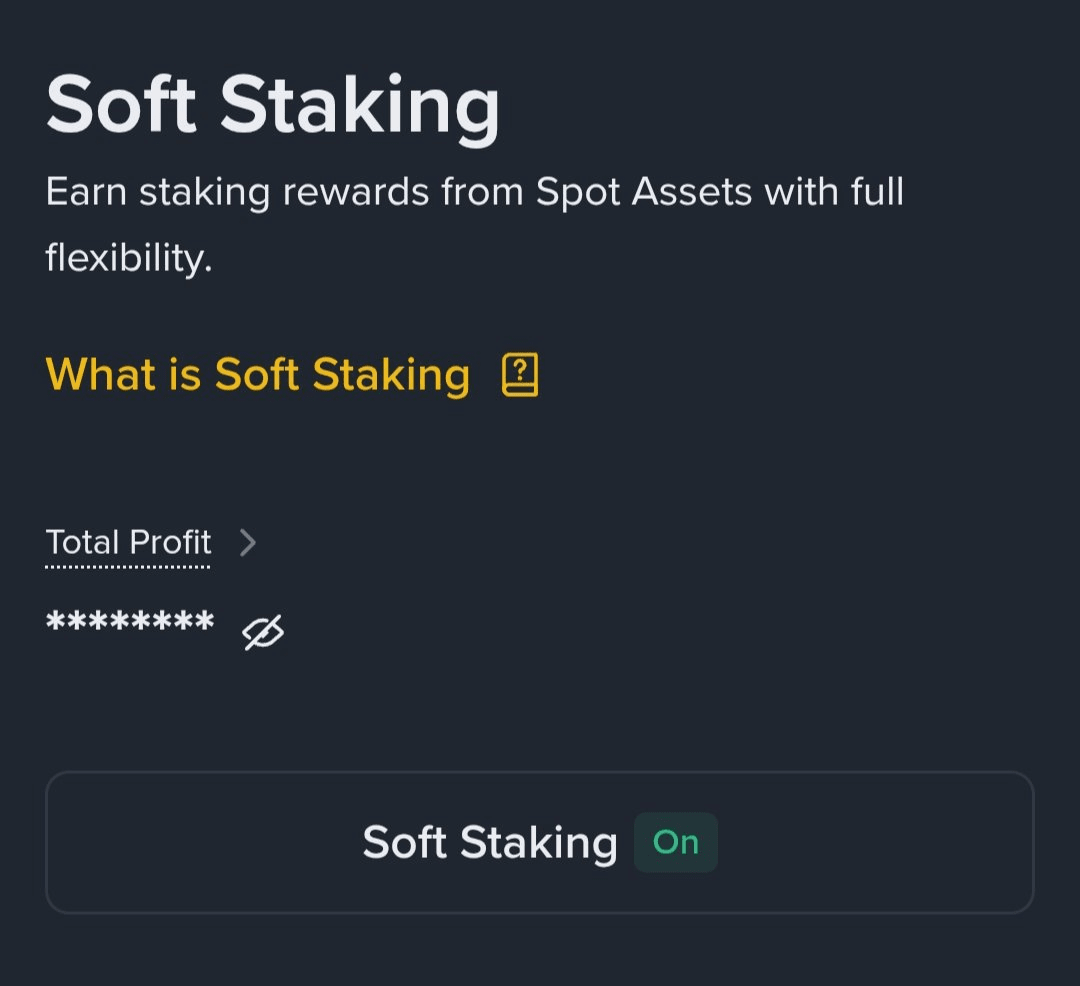The image size is (1080, 986).
Task: Click the chevron next to Total Profit
Action: tap(248, 543)
